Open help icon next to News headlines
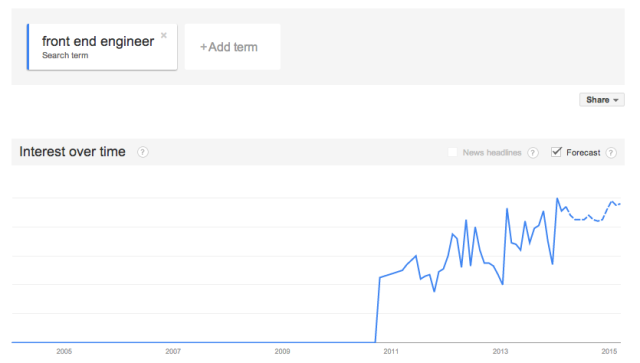Screen dimensions: 640x363 coord(533,153)
